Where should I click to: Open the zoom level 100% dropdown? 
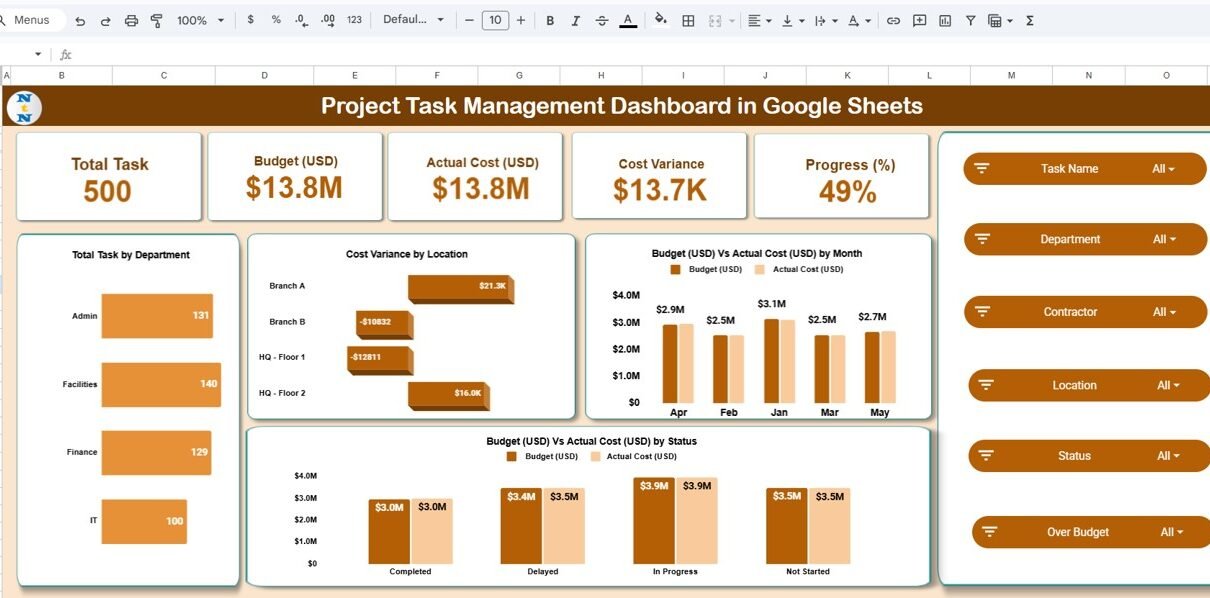(x=200, y=20)
